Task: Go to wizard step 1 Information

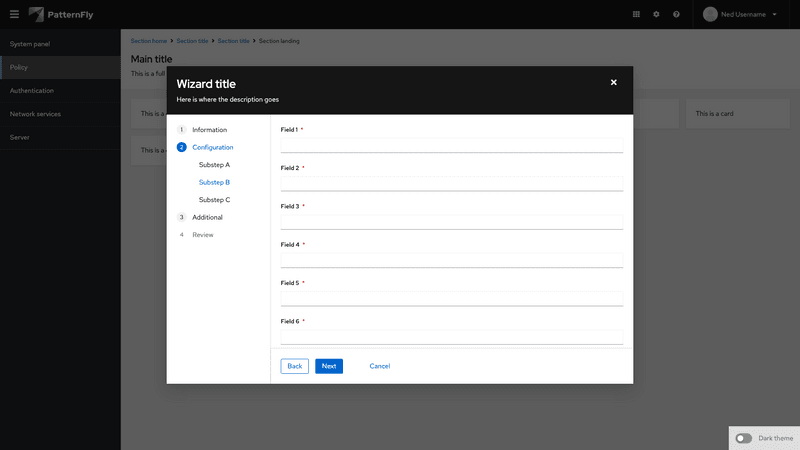Action: click(209, 130)
